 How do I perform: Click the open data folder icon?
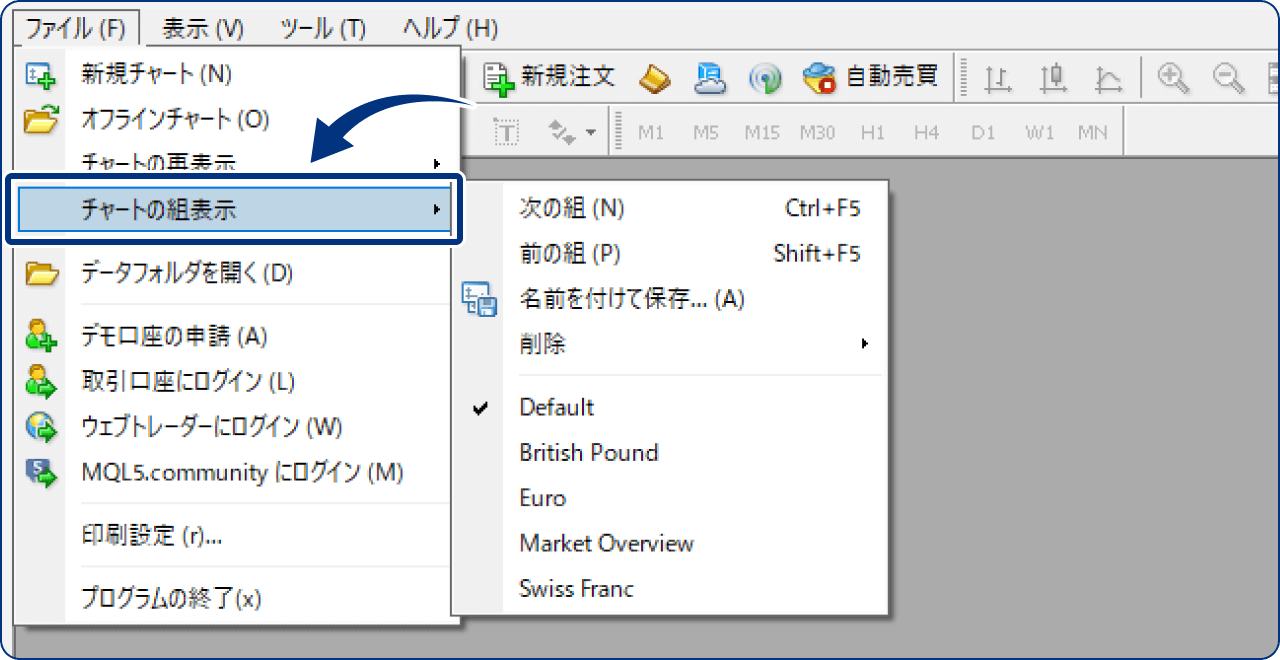41,274
